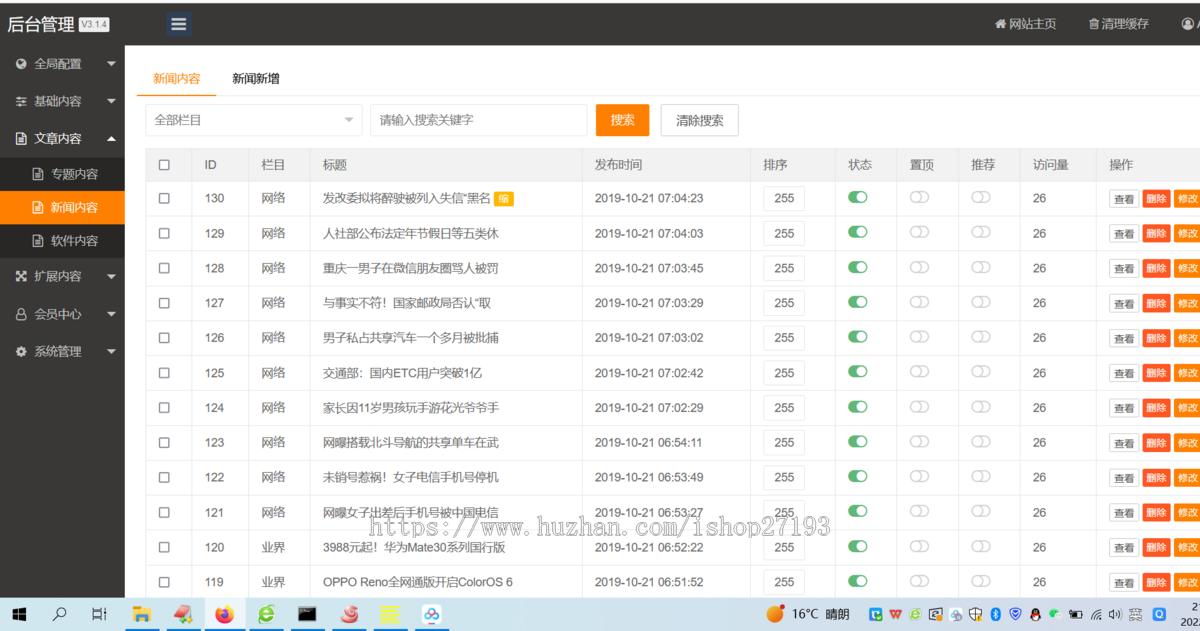The width and height of the screenshot is (1200, 631).
Task: Click the orange 搜索 button
Action: 623,120
